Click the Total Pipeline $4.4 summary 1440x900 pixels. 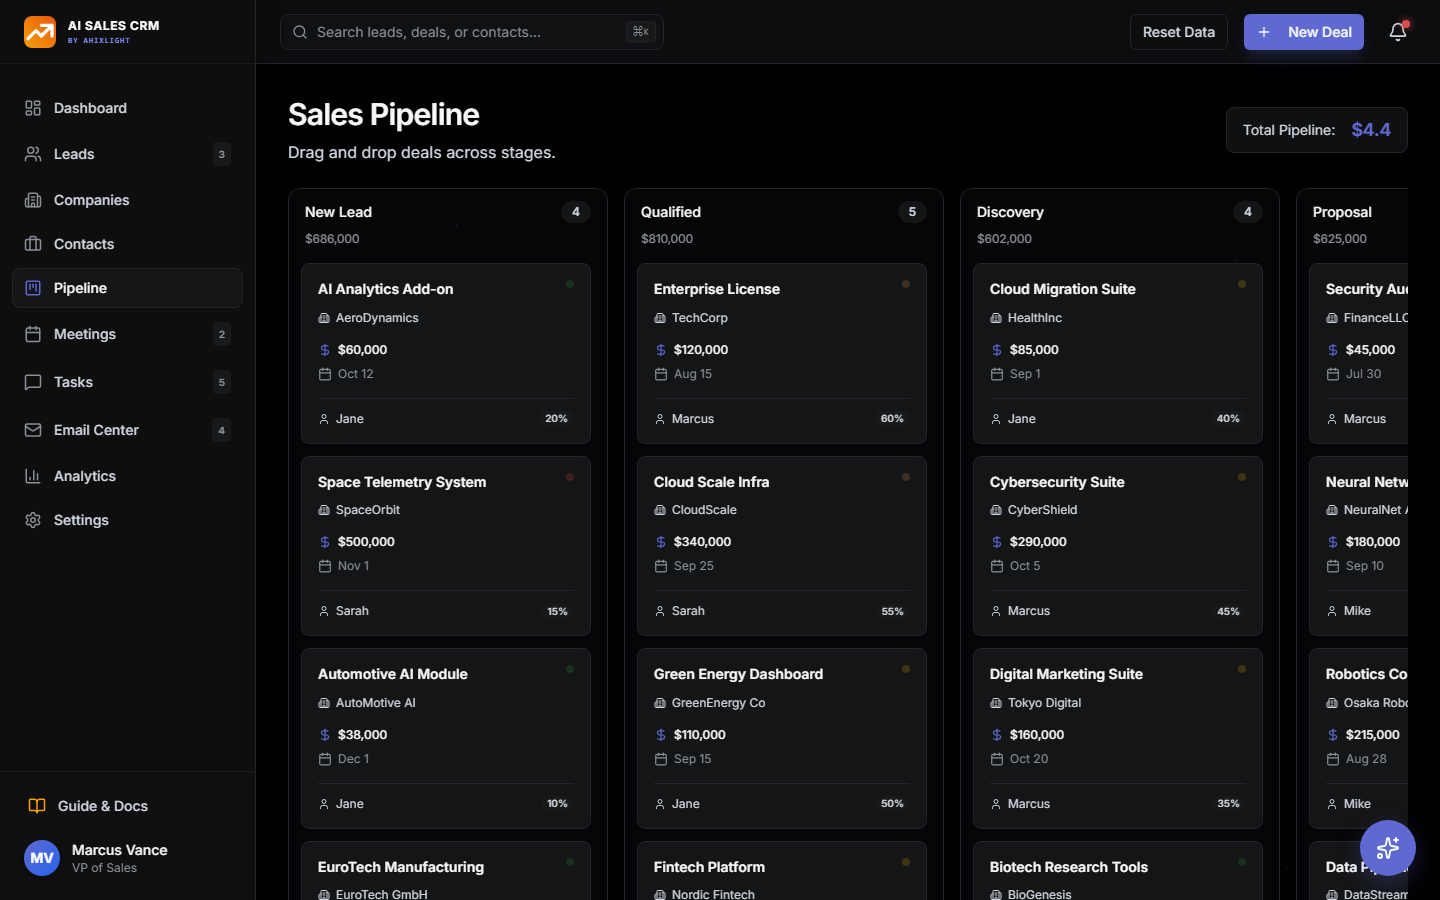pos(1317,130)
